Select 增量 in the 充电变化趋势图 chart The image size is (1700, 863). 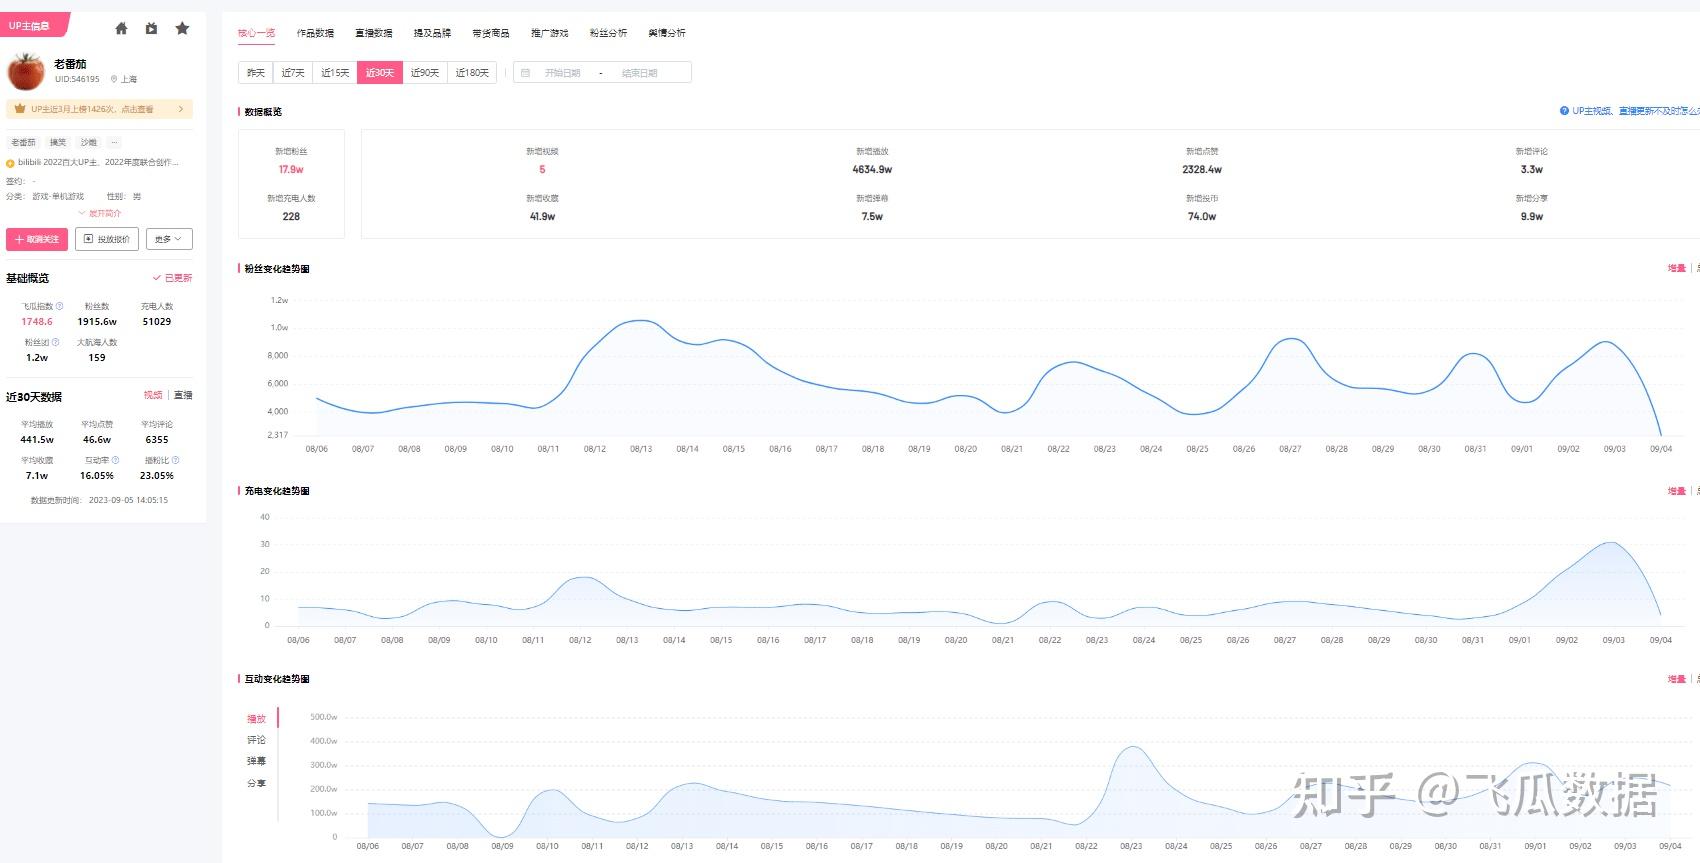pos(1677,491)
